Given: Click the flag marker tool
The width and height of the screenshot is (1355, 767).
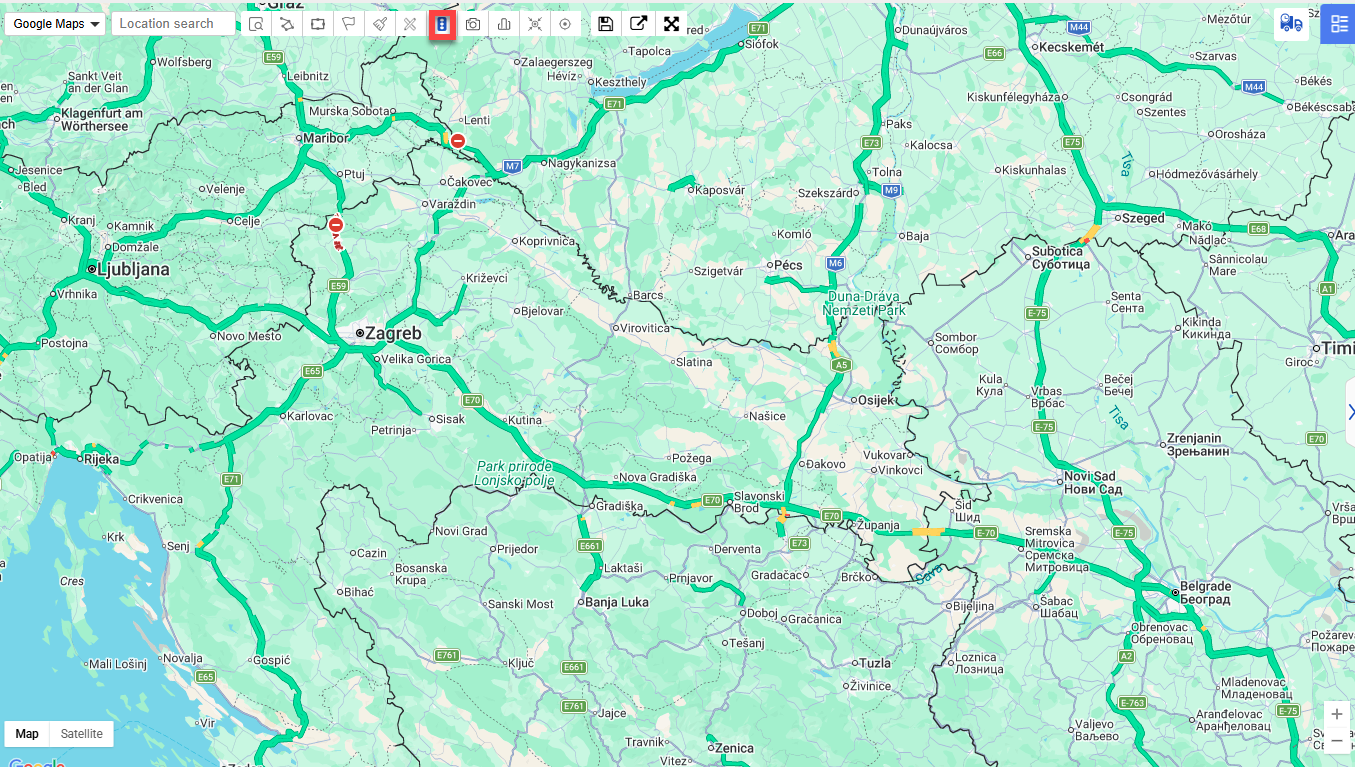Looking at the screenshot, I should 349,24.
